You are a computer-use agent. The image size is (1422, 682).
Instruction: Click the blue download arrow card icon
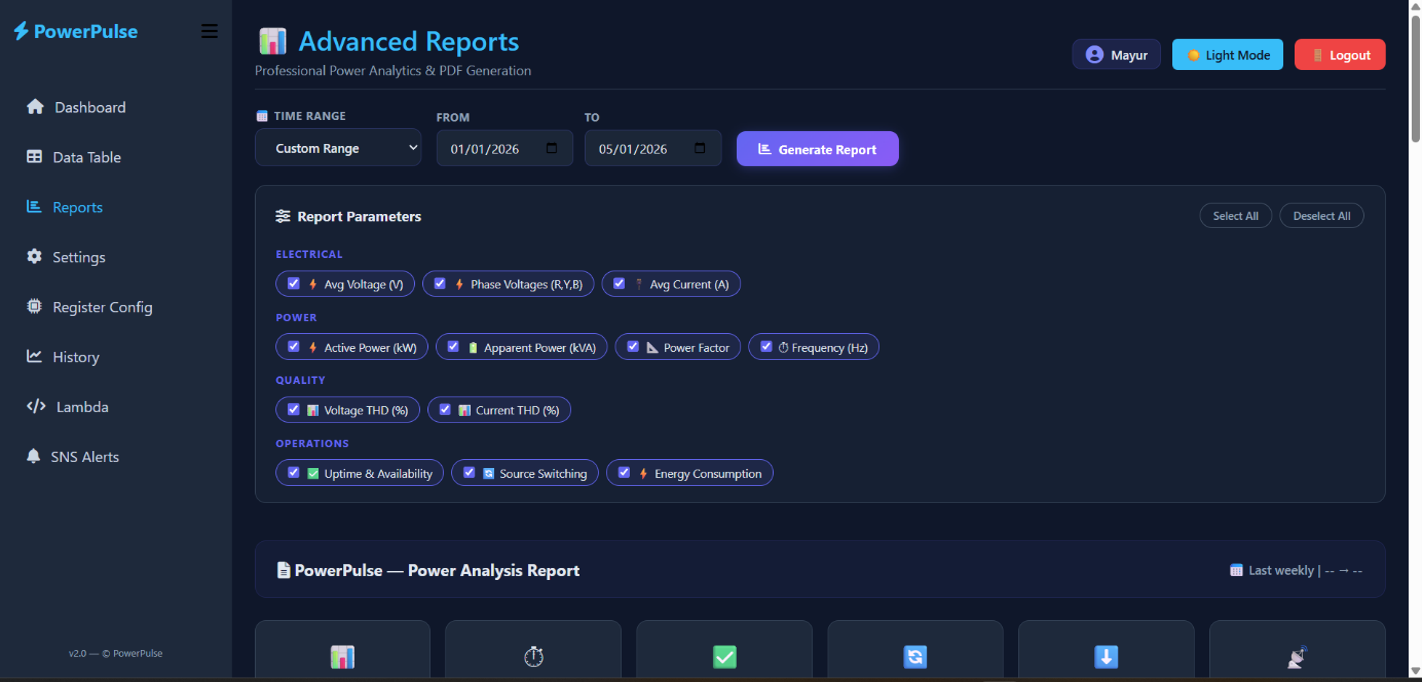pyautogui.click(x=1106, y=657)
